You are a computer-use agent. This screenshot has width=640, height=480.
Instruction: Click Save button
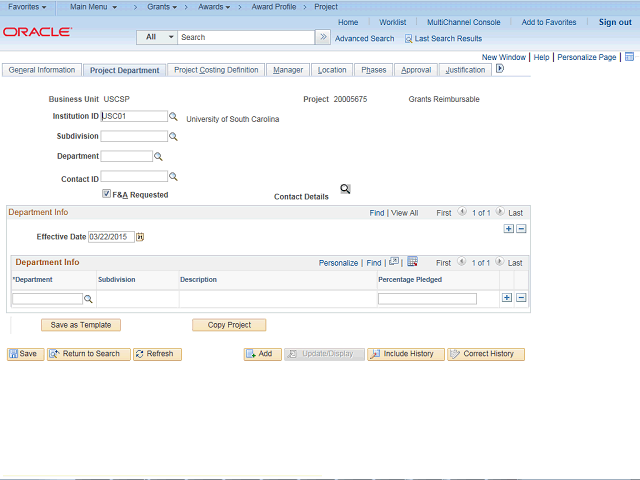[x=25, y=354]
